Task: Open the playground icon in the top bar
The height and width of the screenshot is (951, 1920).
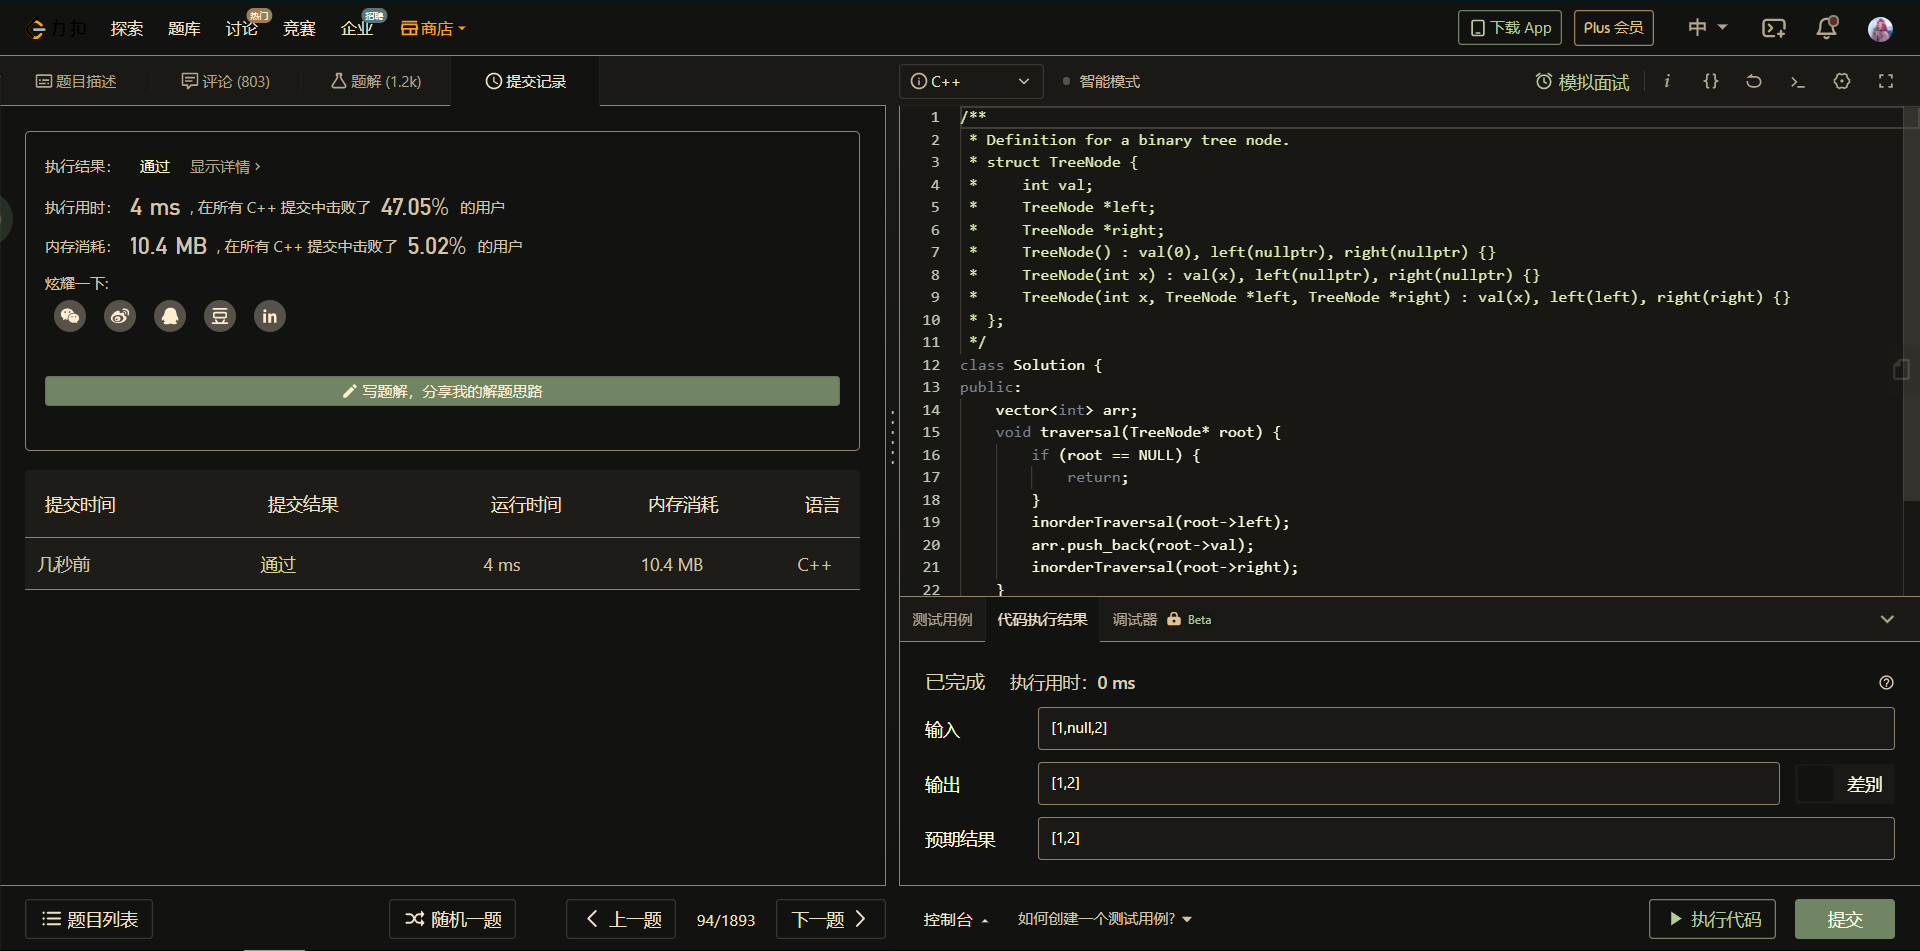Action: 1773,28
